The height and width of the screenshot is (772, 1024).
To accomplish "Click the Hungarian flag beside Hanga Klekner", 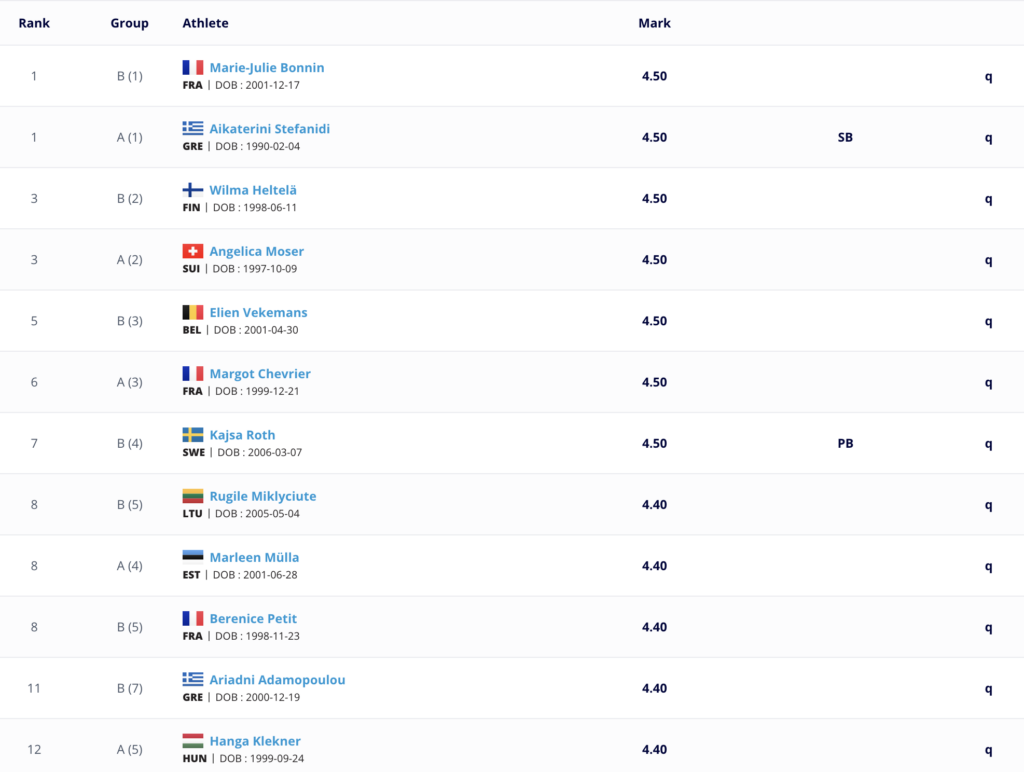I will [193, 741].
